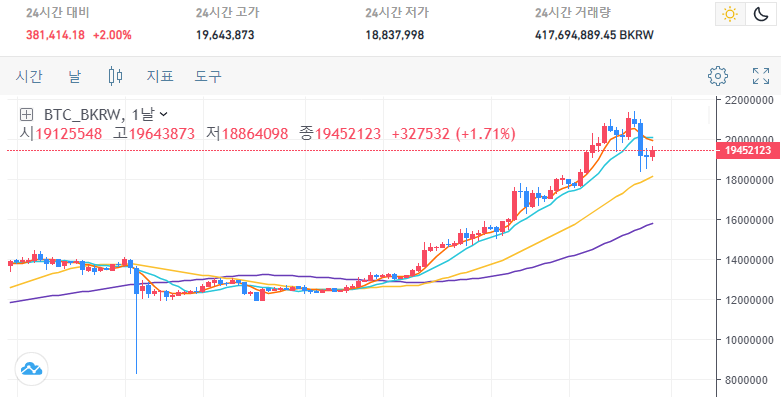Click the 종19452123 close price in legend
Image resolution: width=781 pixels, height=397 pixels.
click(340, 133)
